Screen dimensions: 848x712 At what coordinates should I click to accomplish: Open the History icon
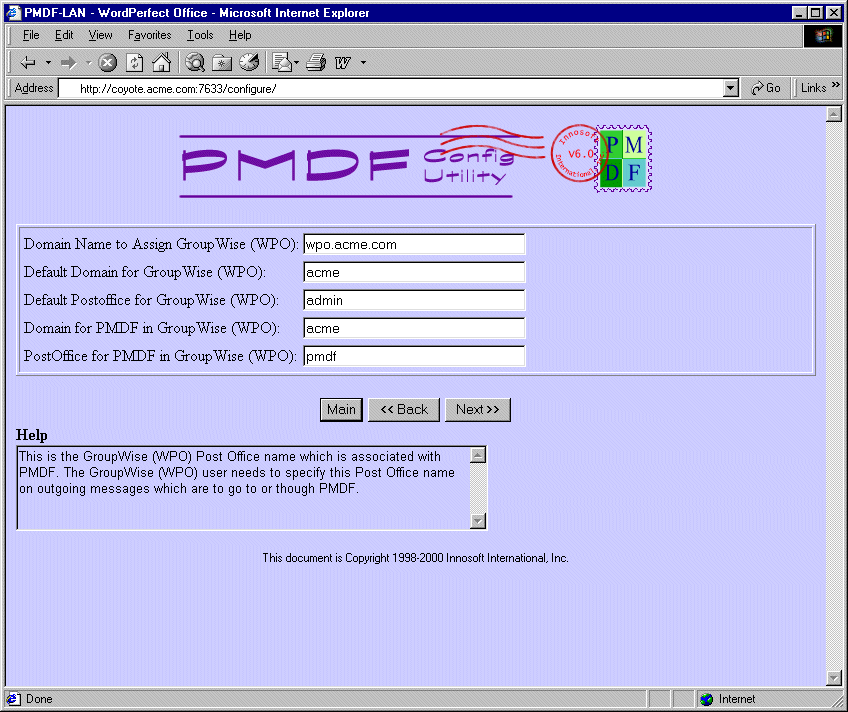[x=249, y=62]
